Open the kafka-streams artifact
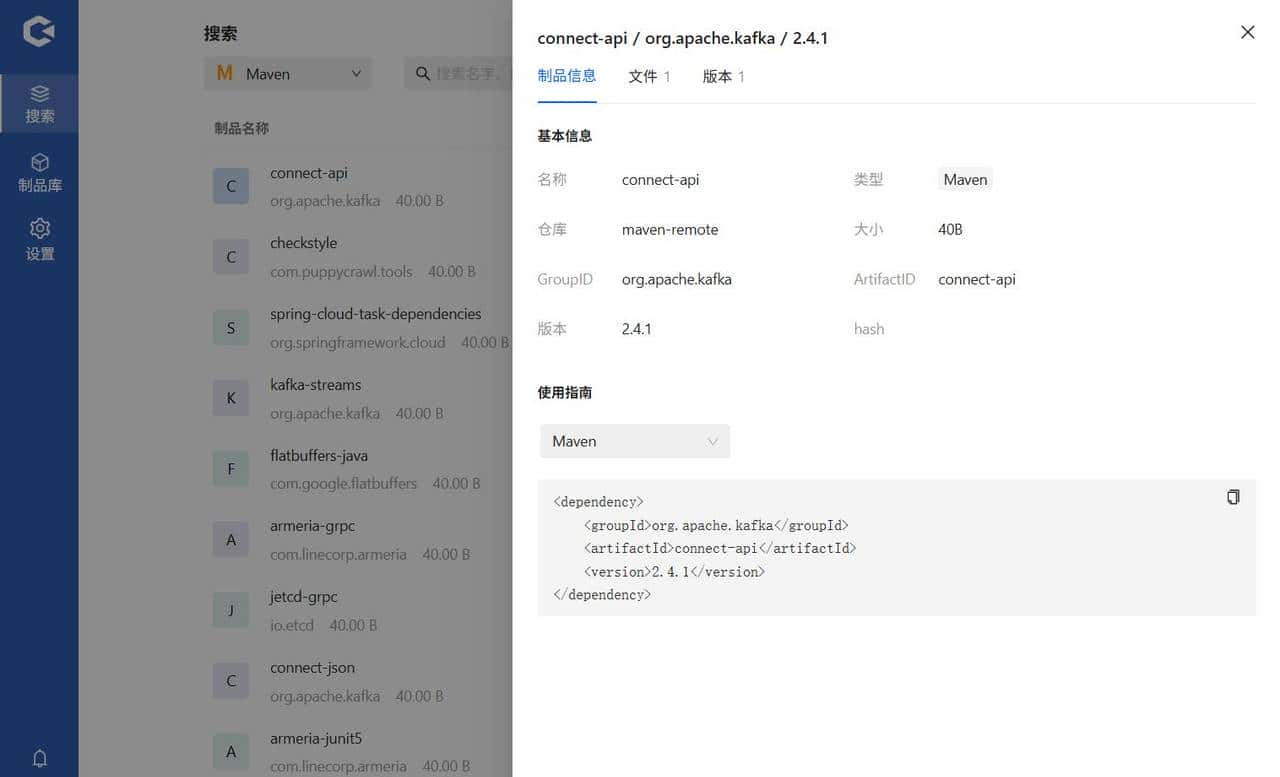 coord(316,385)
